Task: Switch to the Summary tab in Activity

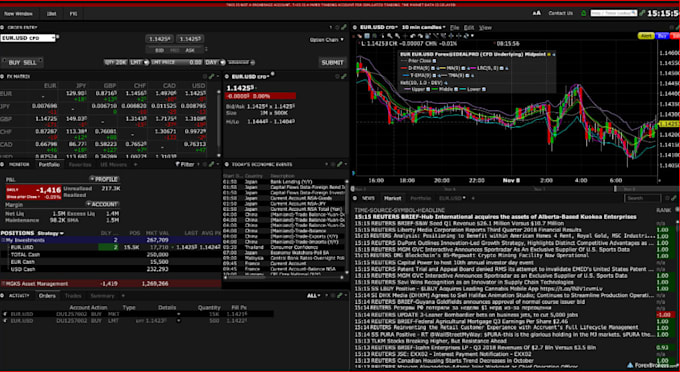Action: (x=102, y=296)
